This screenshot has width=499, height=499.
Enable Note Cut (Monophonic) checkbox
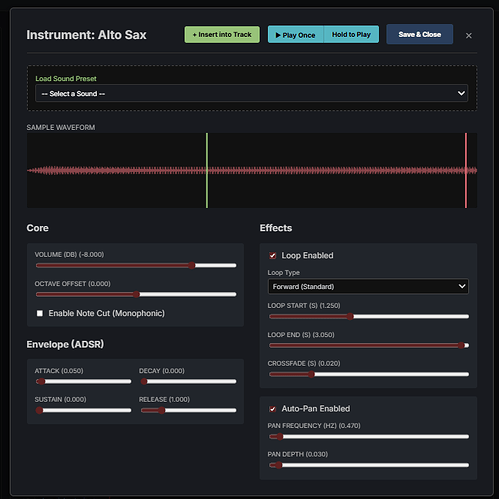point(40,313)
